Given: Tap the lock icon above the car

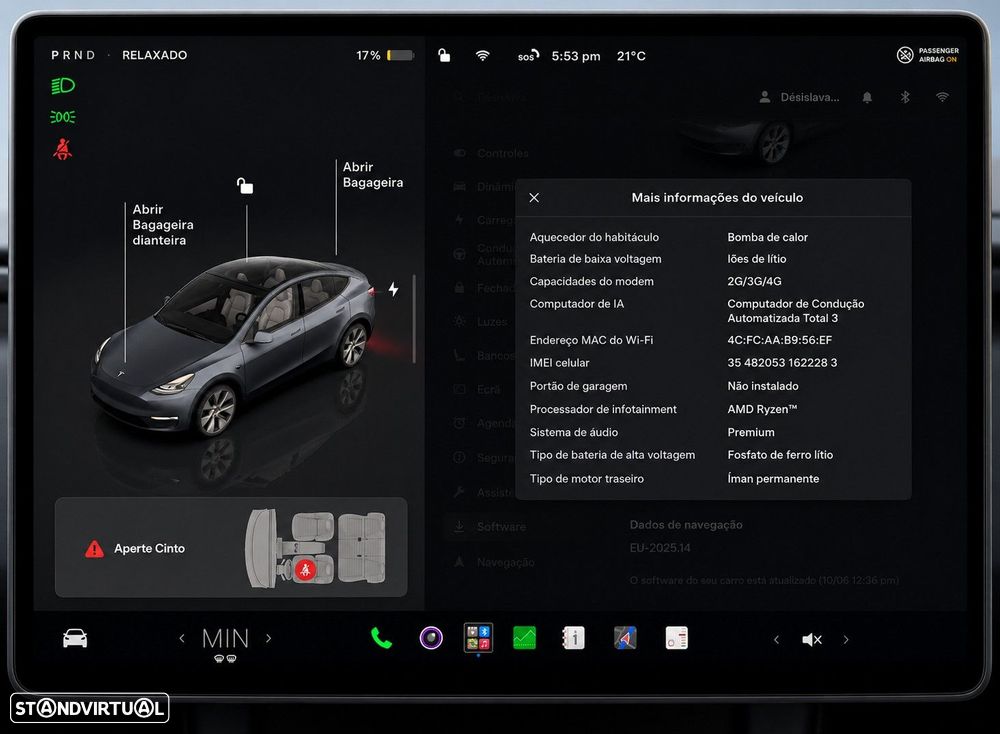Looking at the screenshot, I should pos(245,186).
